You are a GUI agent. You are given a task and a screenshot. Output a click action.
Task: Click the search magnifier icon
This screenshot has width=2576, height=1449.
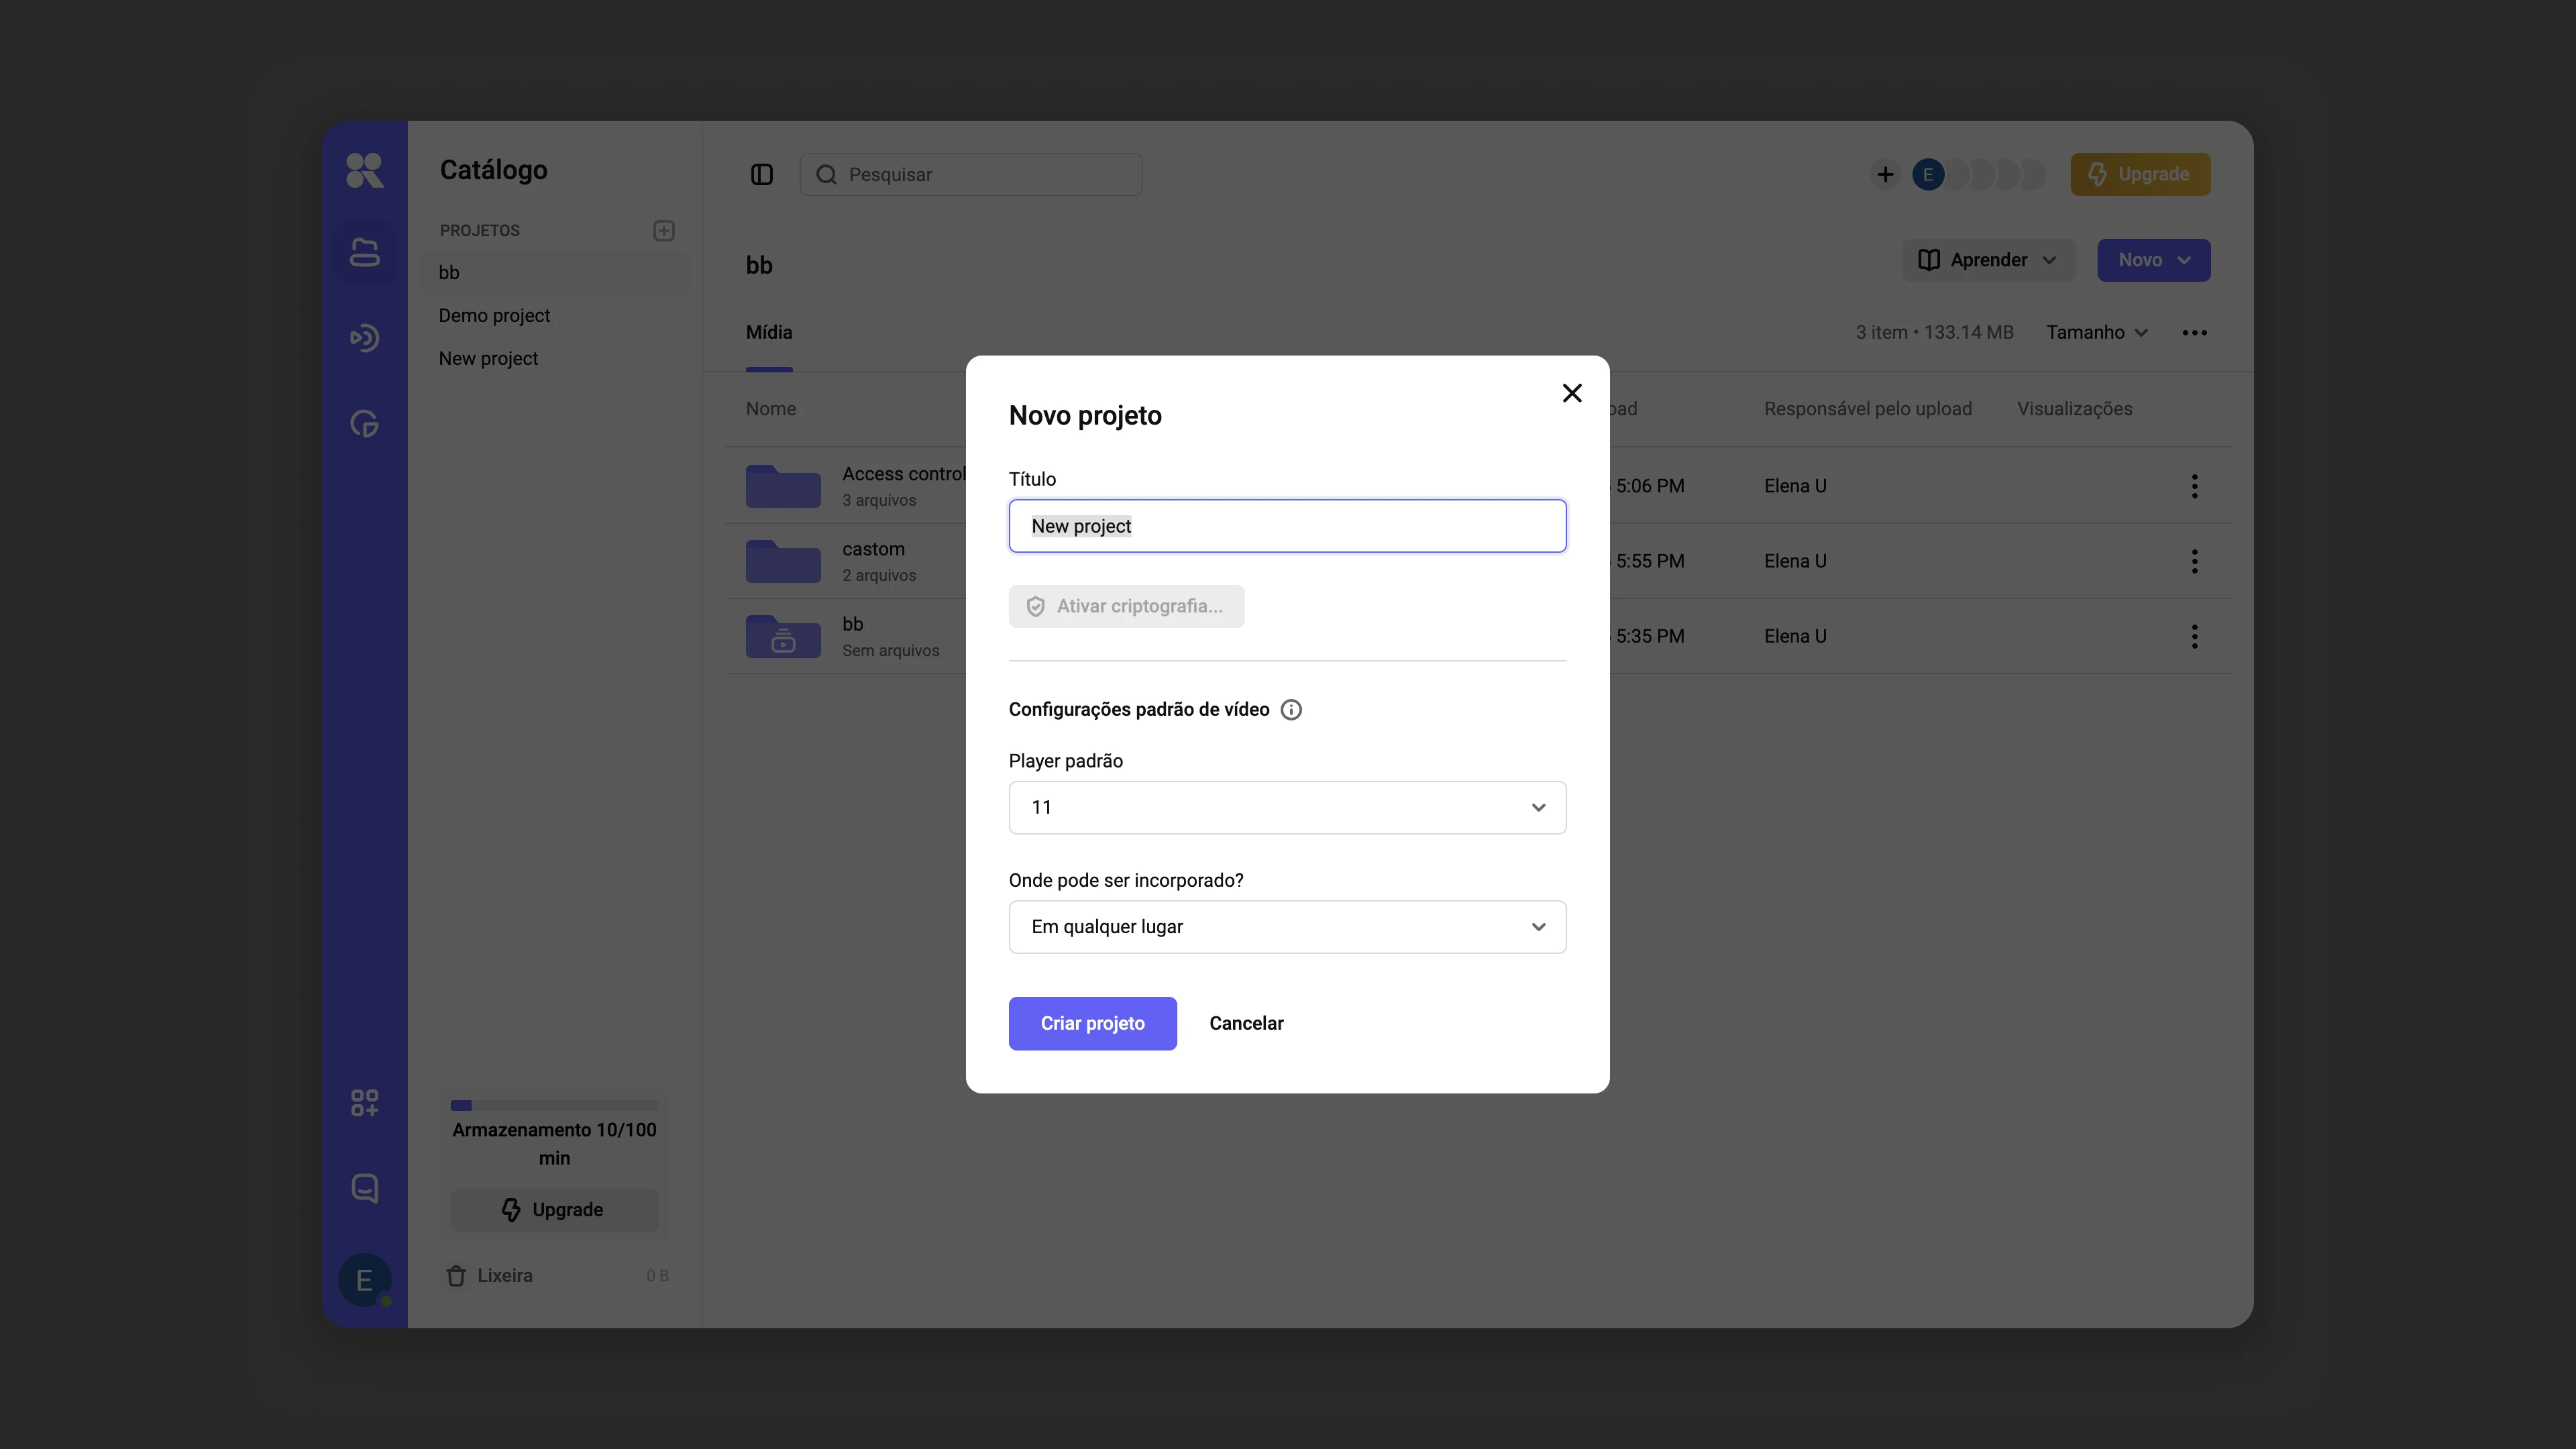point(826,175)
